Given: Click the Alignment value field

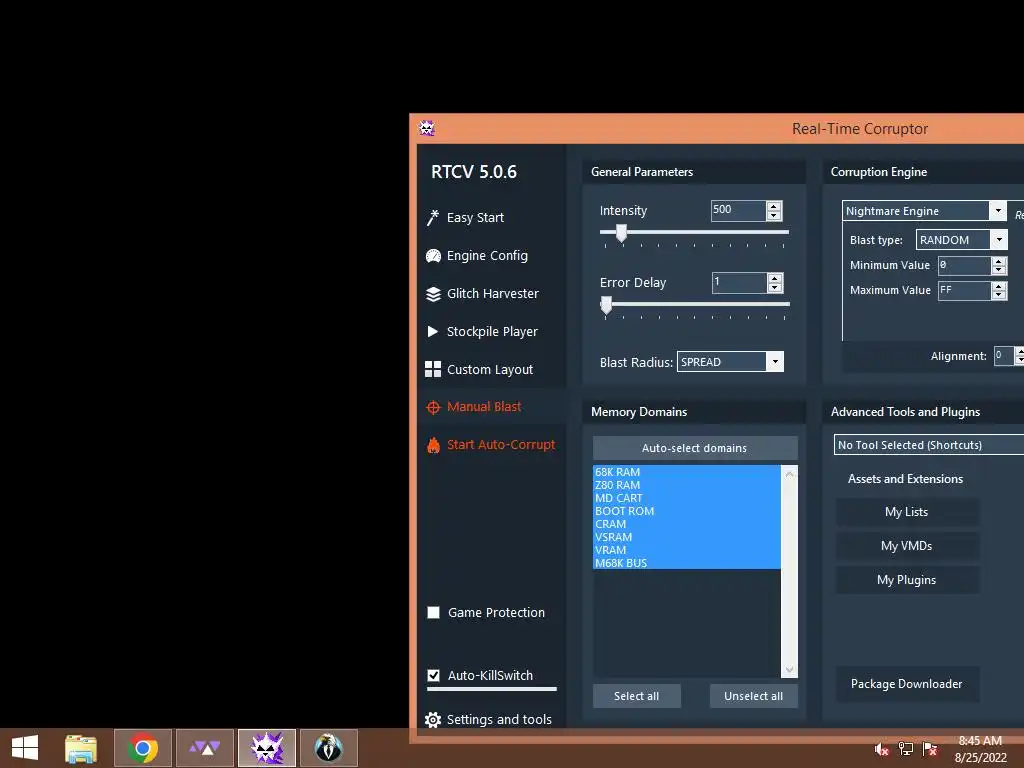Looking at the screenshot, I should 1004,356.
